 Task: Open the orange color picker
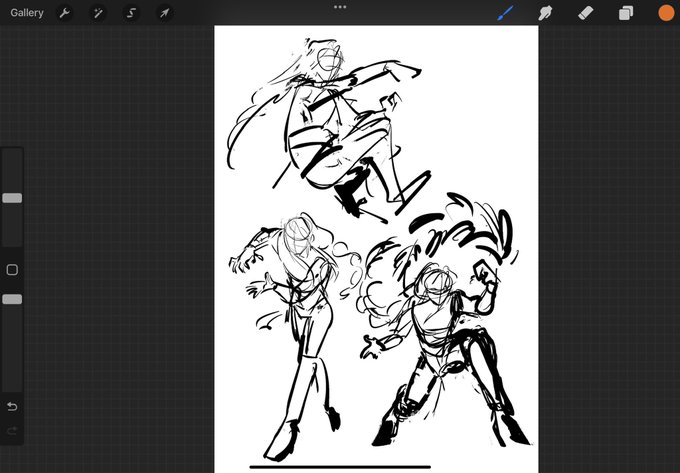point(666,13)
